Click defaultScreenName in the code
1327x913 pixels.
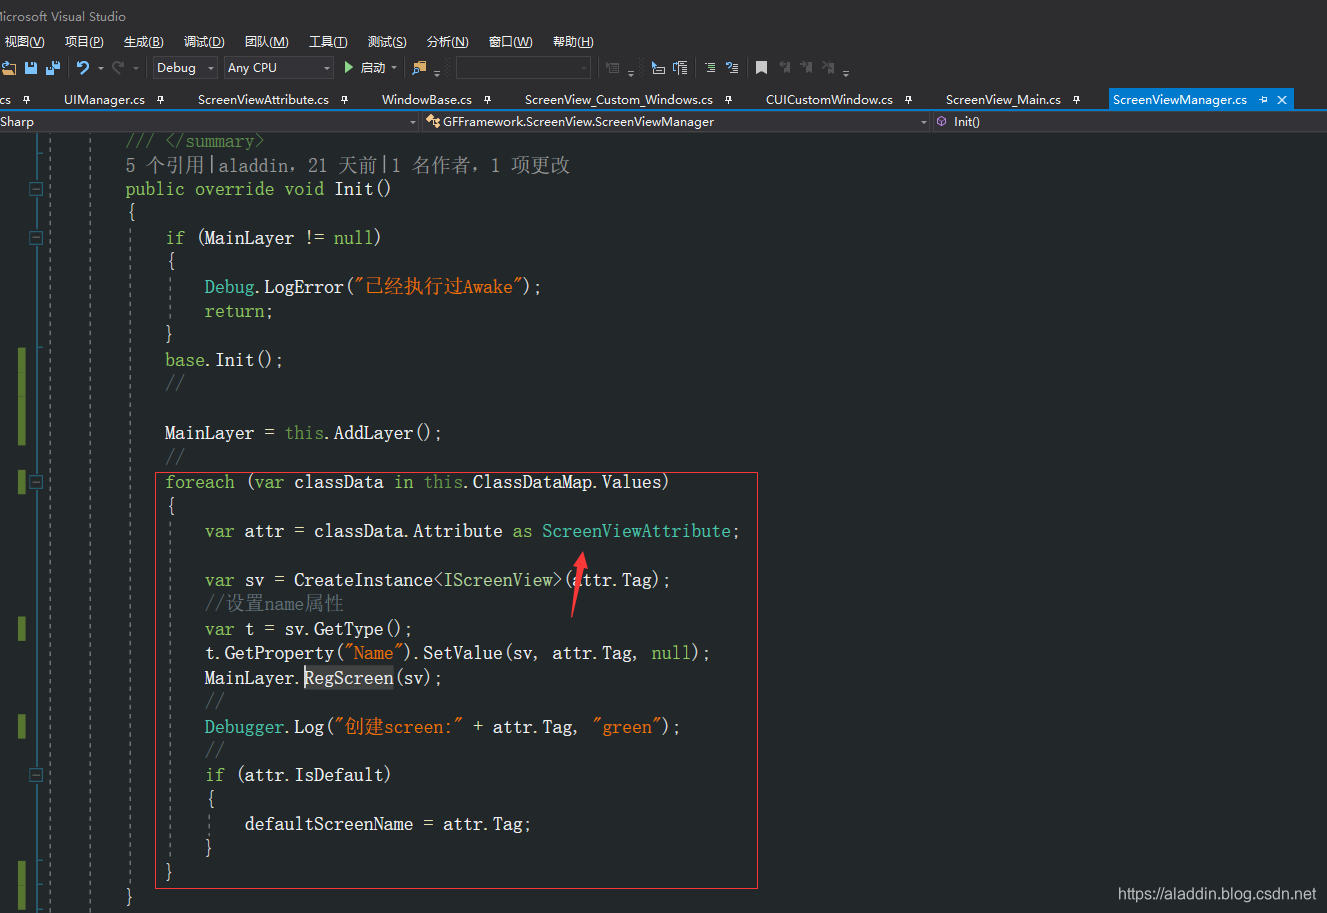click(x=329, y=824)
